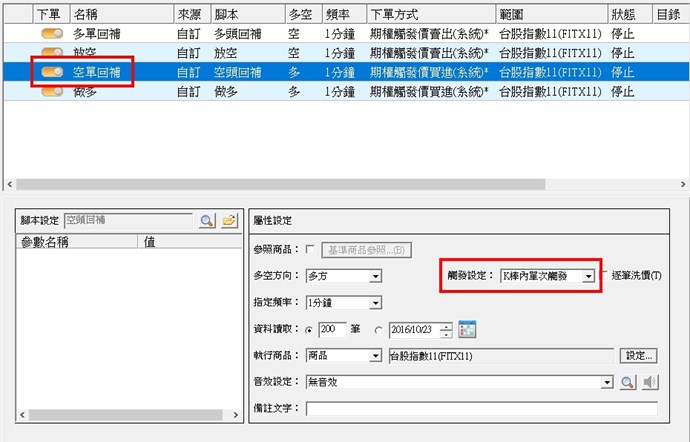690x442 pixels.
Task: Sort by the 頻率 column header
Action: pos(344,15)
